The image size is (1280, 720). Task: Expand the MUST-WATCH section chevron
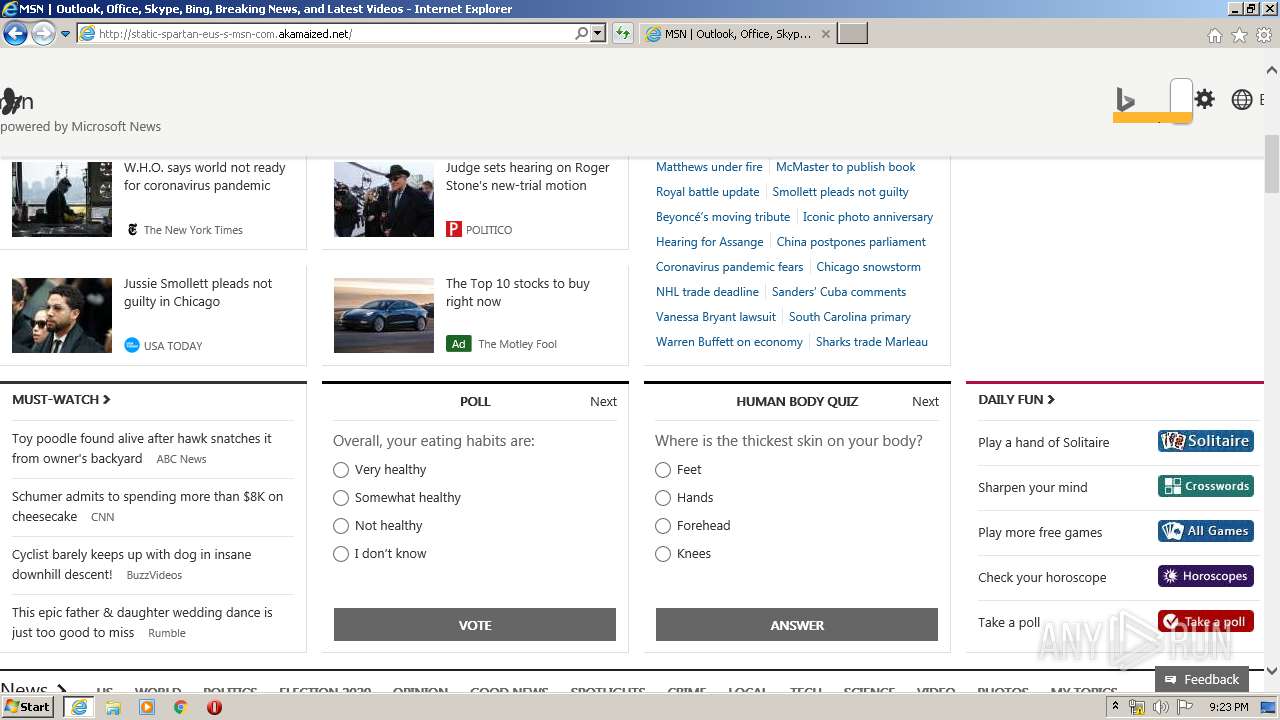tap(107, 399)
